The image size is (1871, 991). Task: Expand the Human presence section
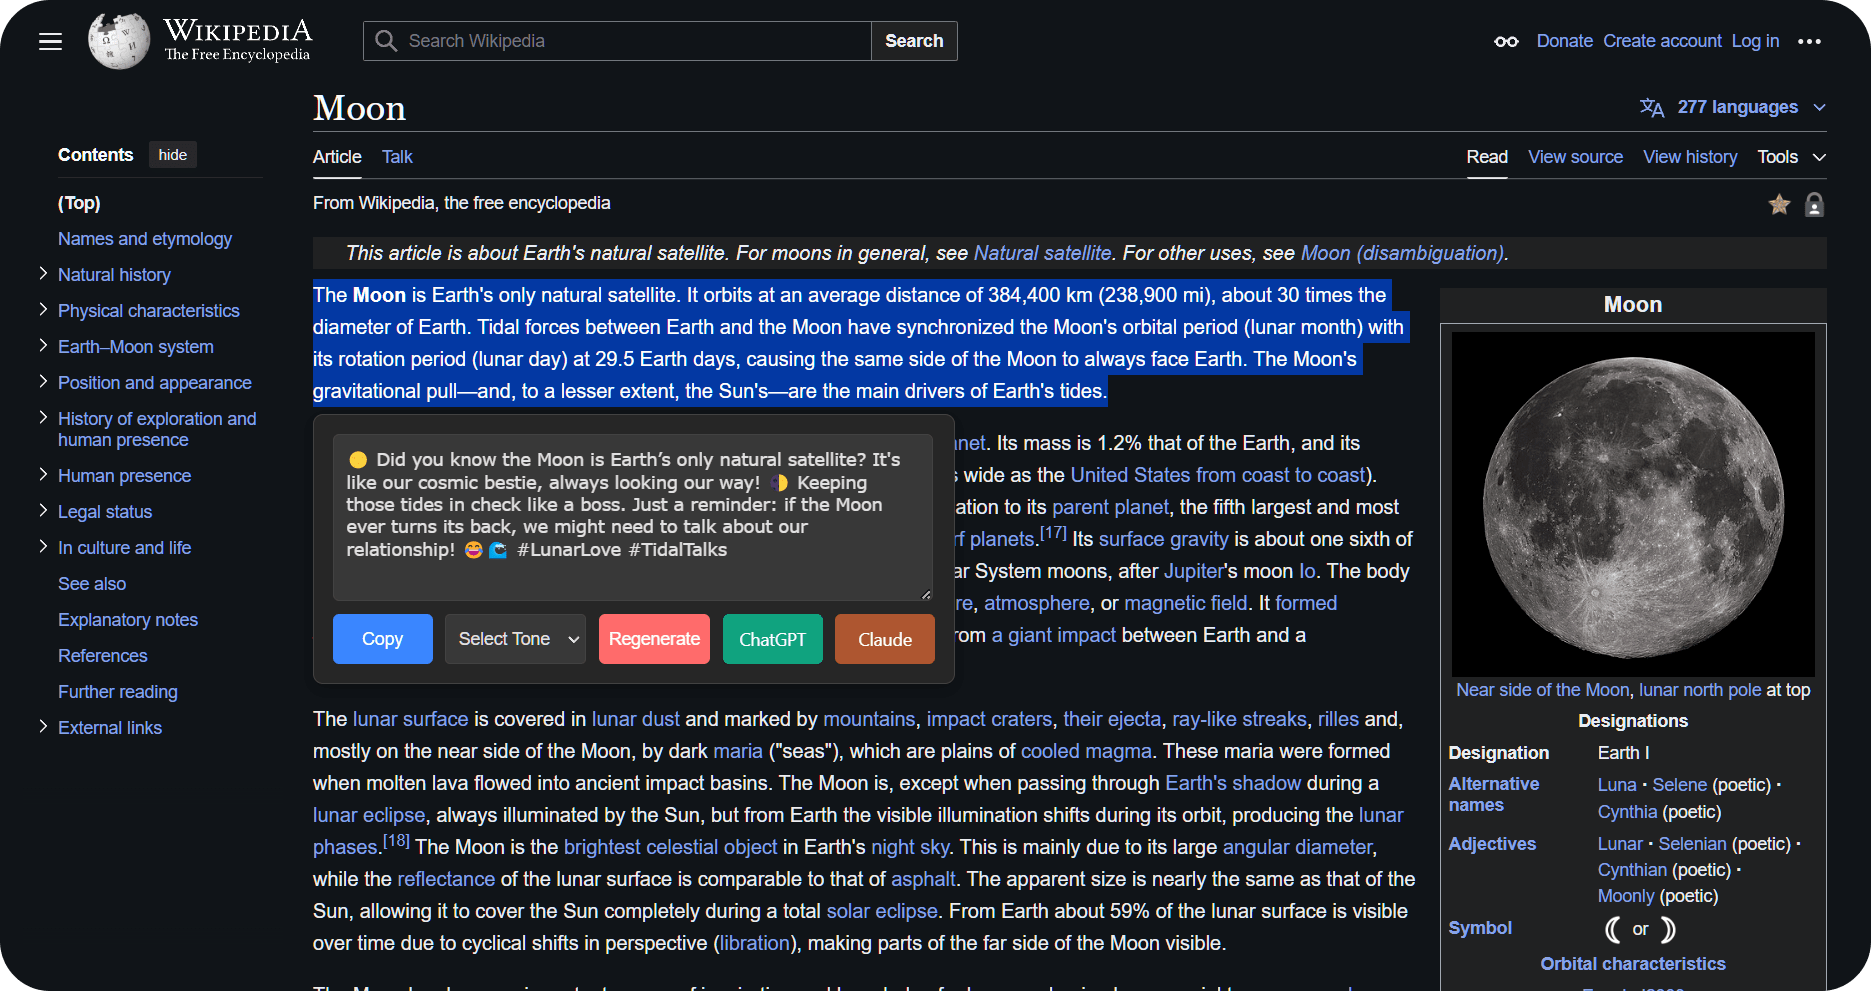tap(43, 474)
